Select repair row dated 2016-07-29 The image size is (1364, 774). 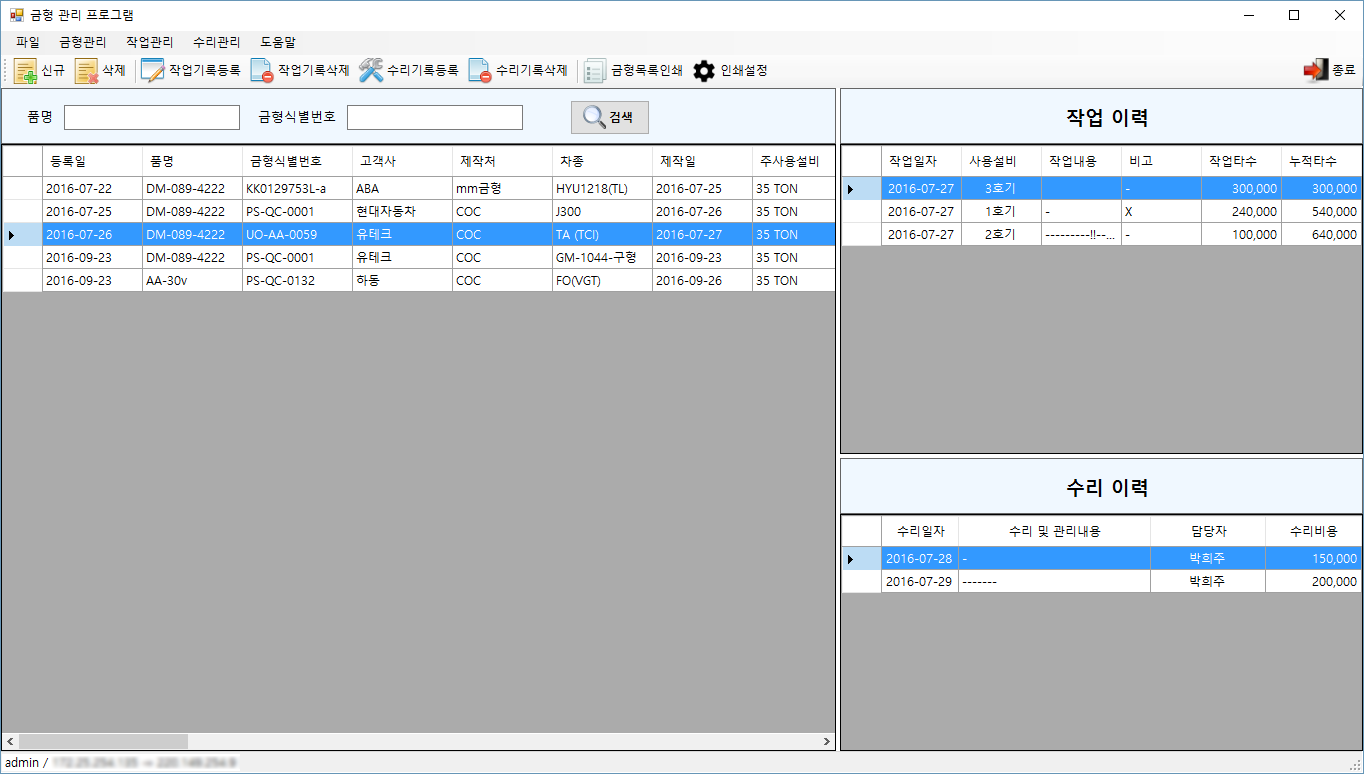click(x=1101, y=581)
